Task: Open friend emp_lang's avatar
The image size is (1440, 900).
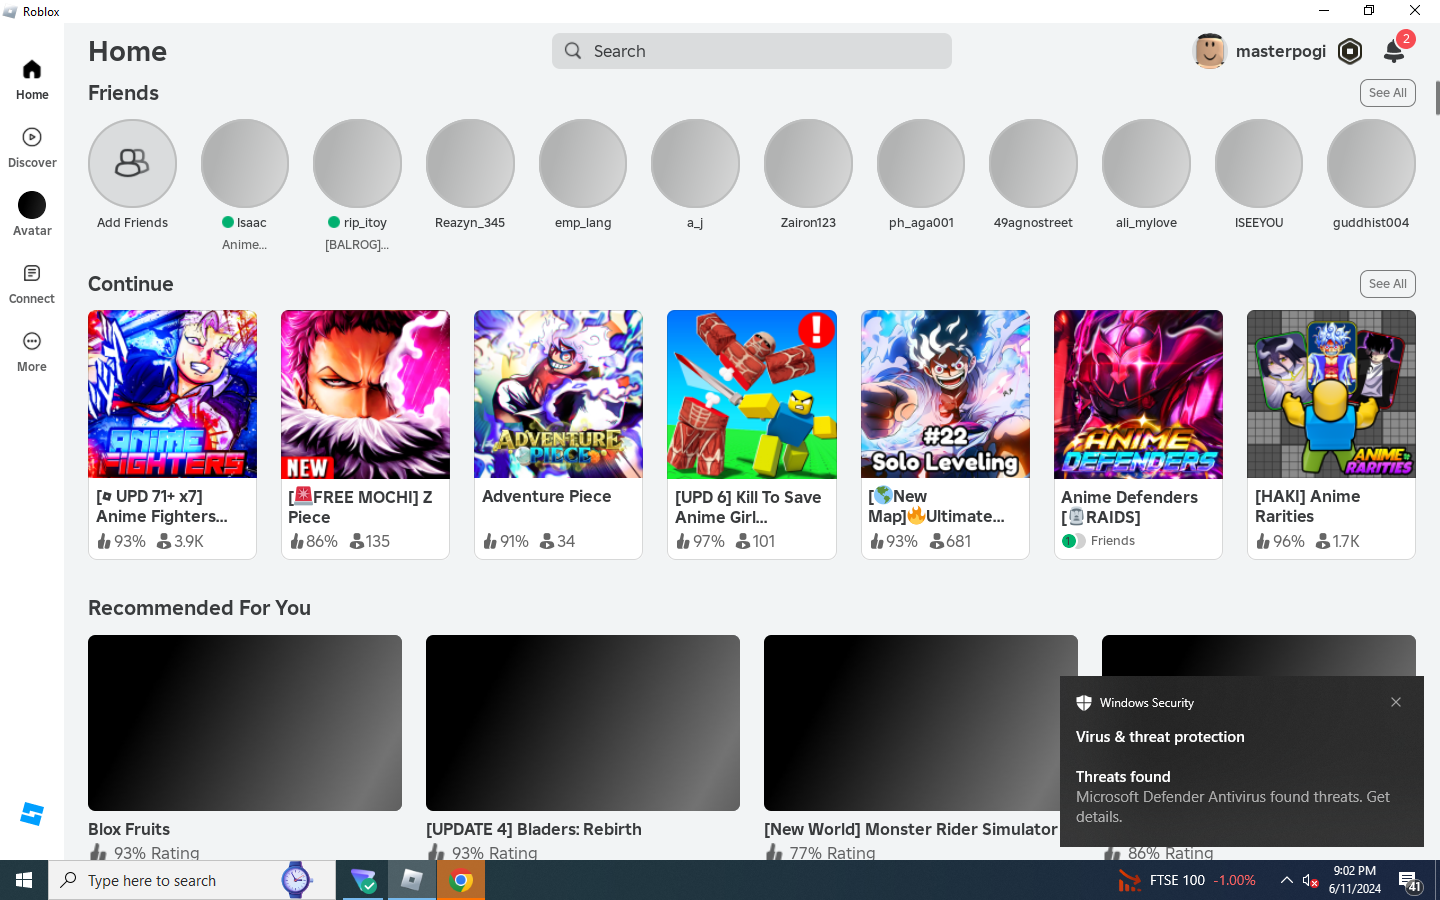Action: 583,163
